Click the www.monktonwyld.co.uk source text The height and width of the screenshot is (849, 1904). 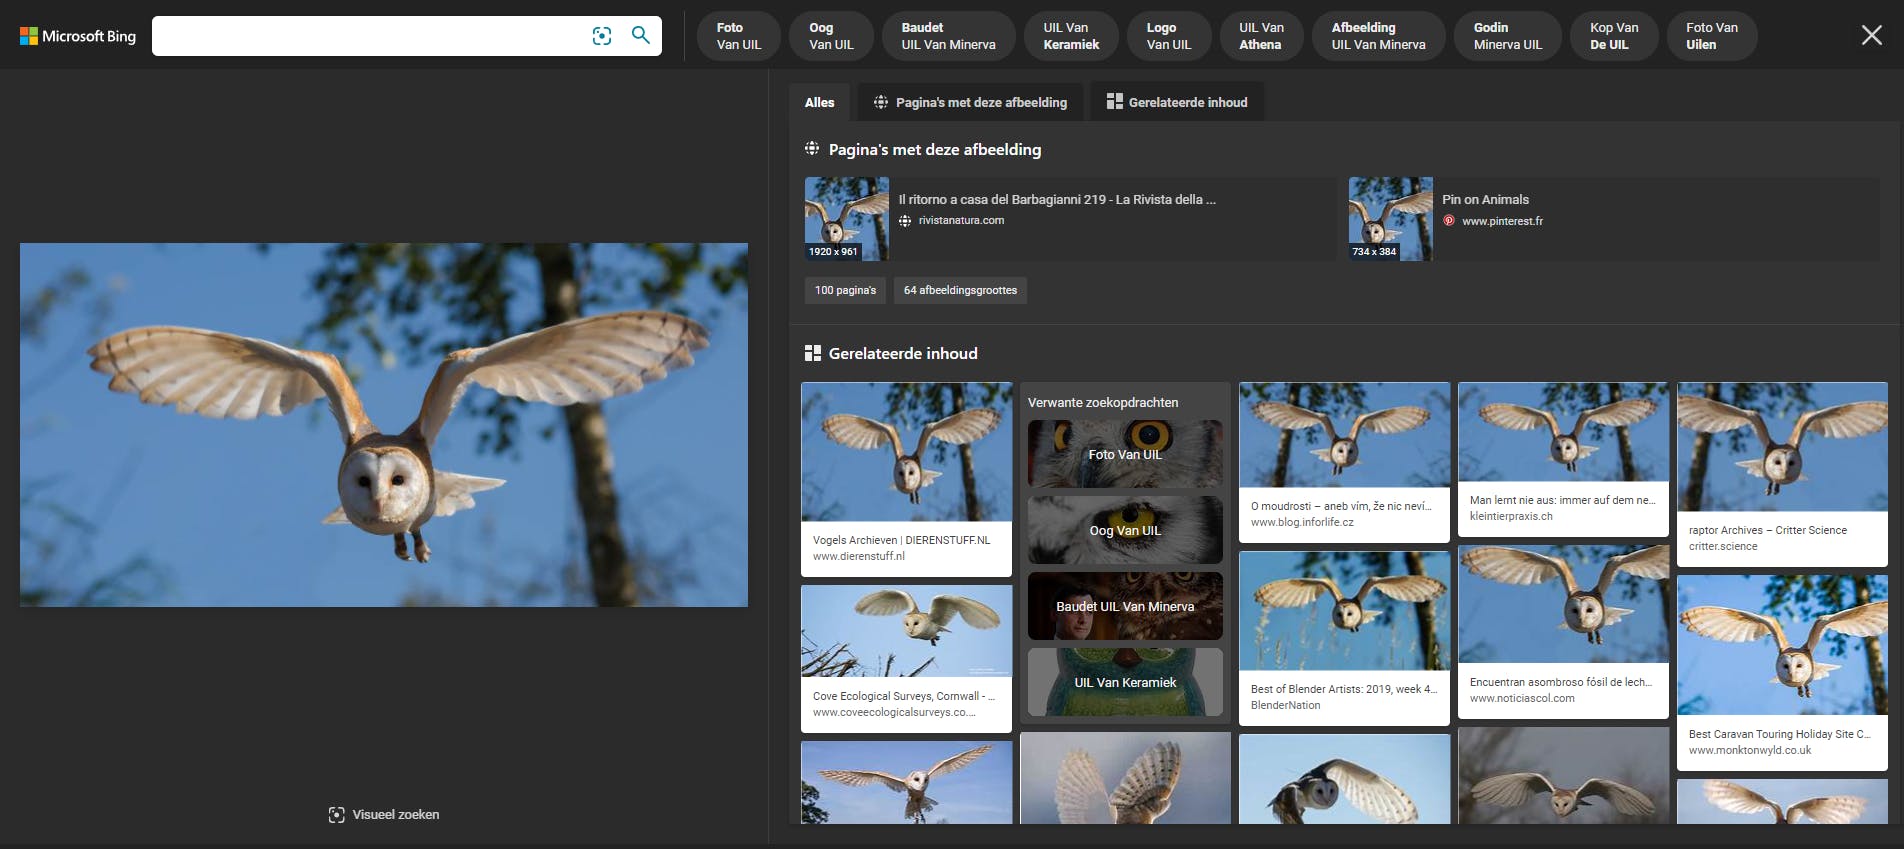(1750, 750)
